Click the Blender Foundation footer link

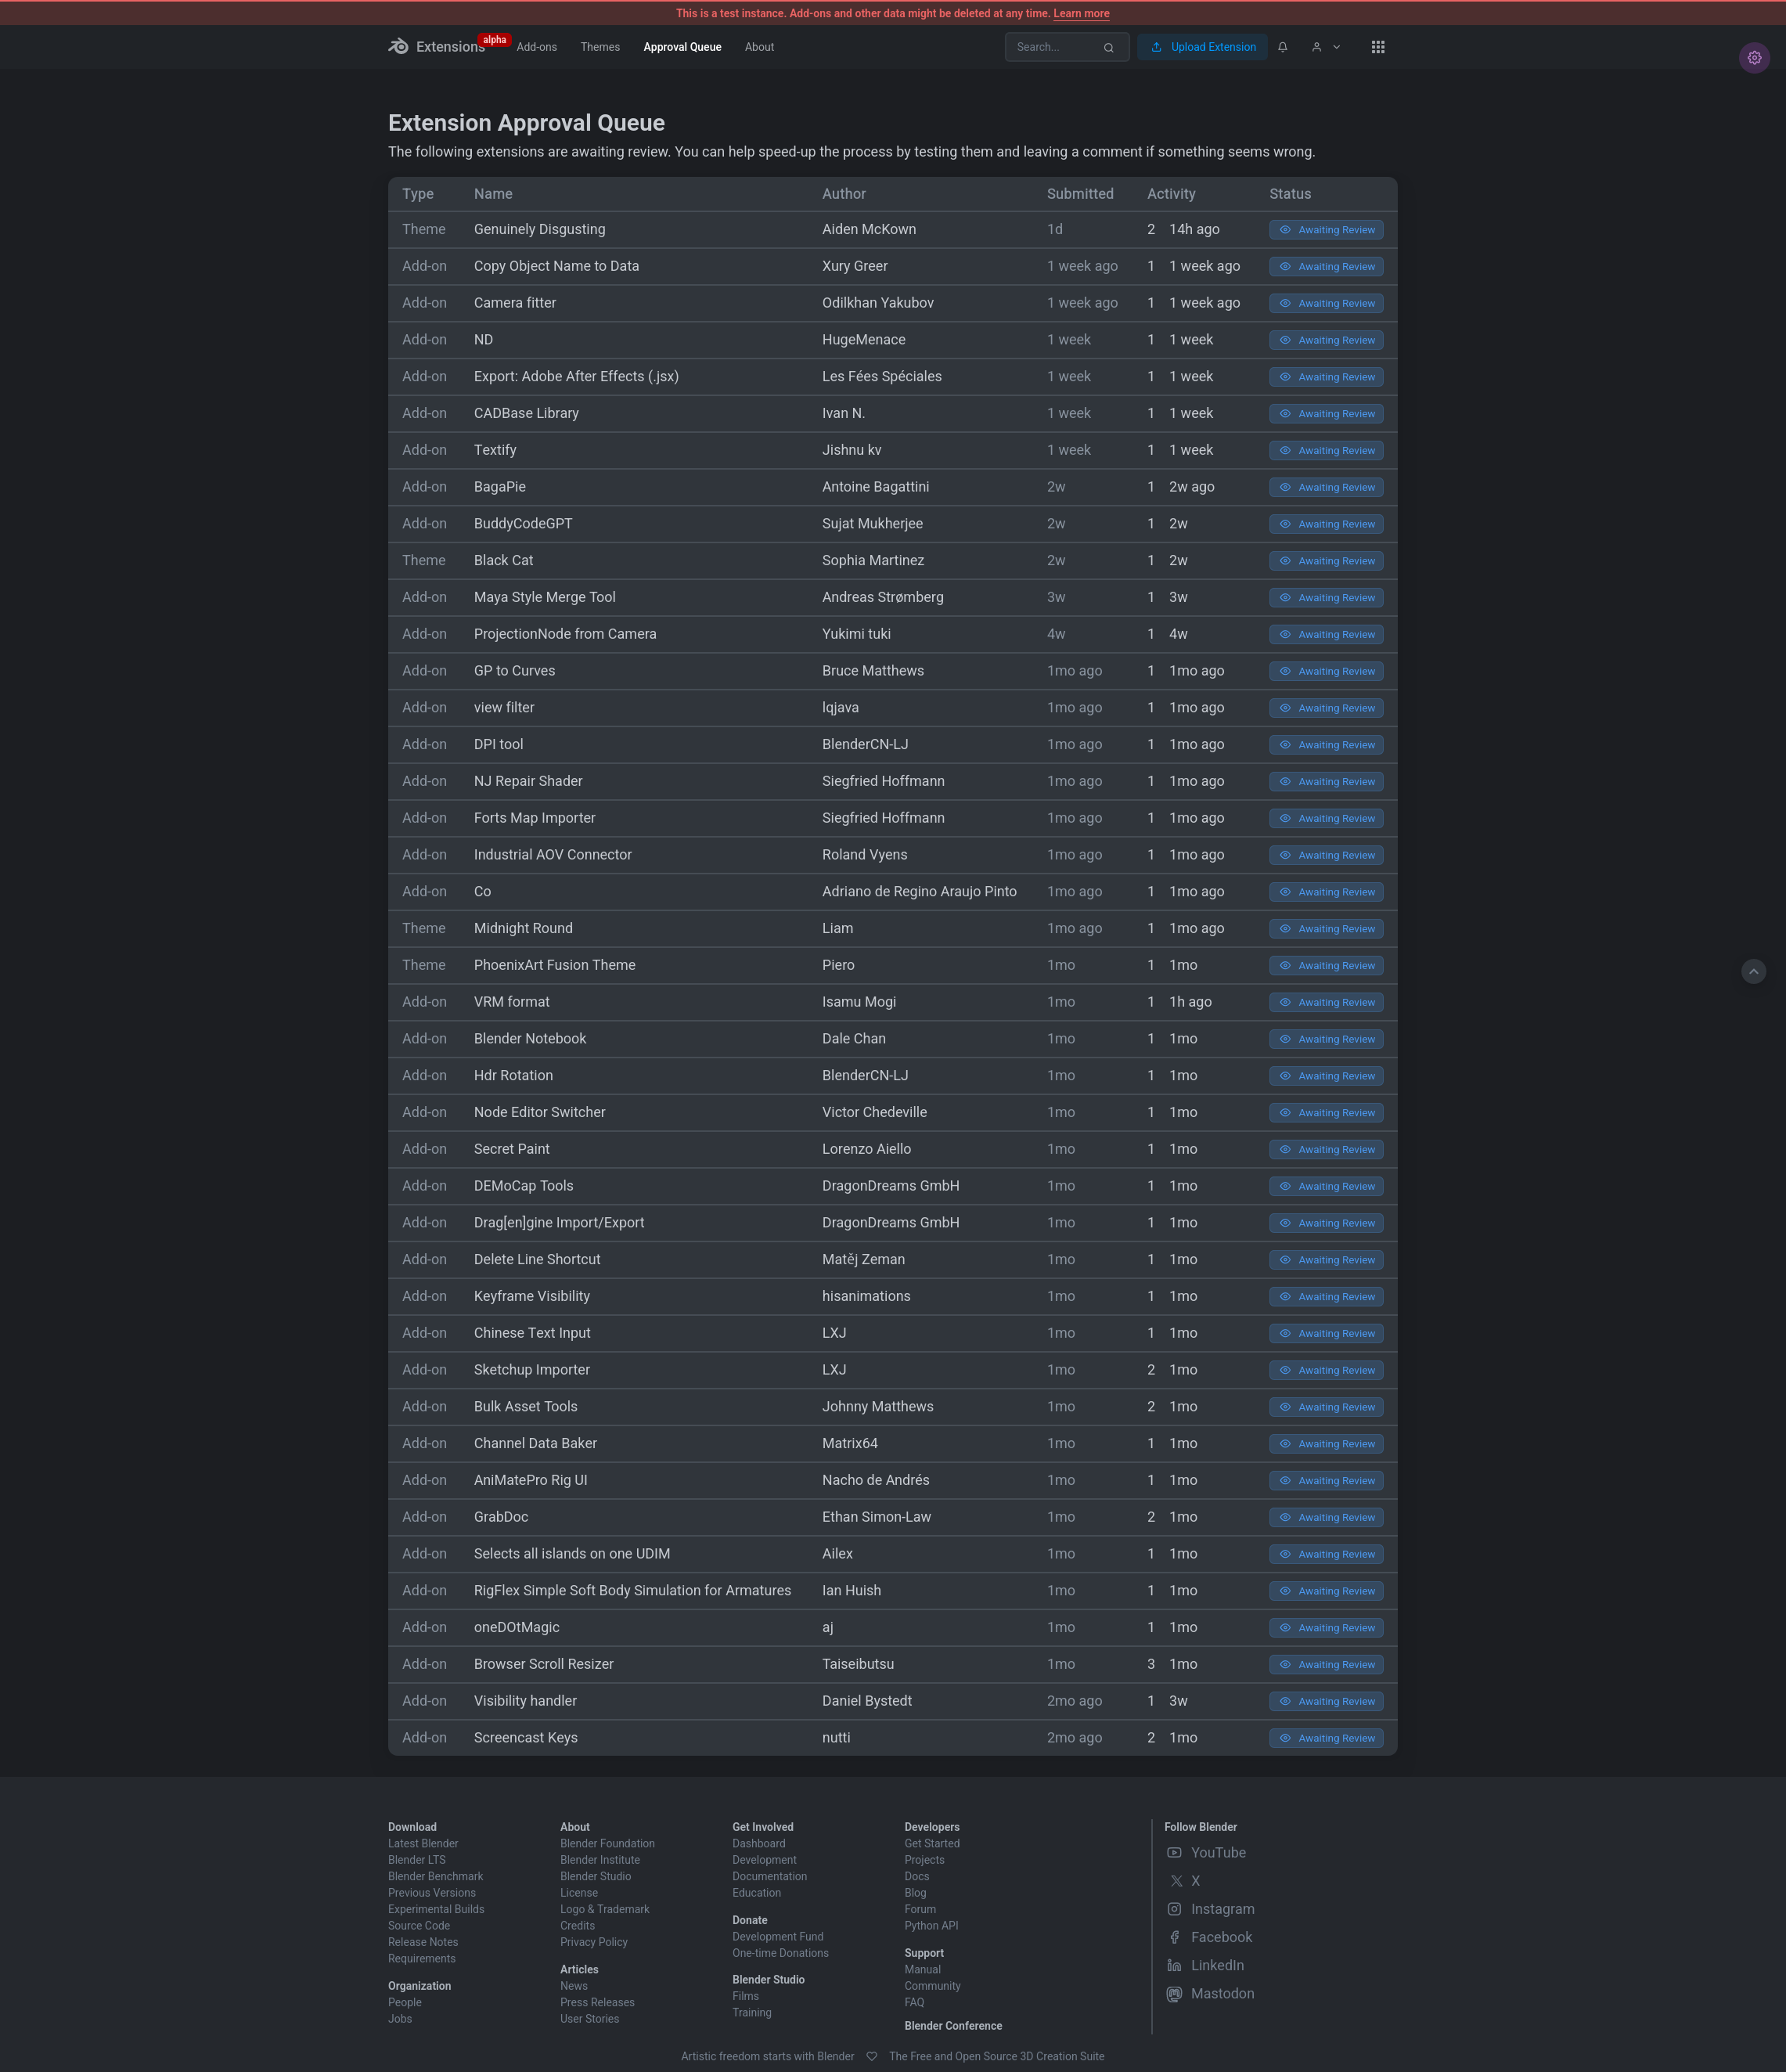pos(607,1843)
